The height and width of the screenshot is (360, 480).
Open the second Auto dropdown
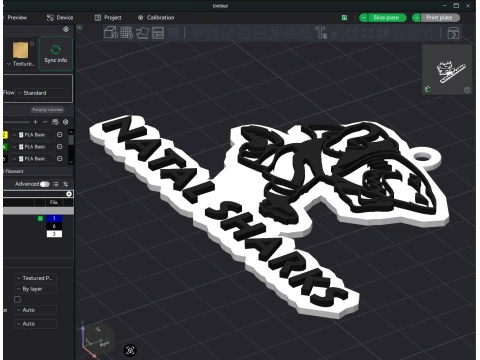pyautogui.click(x=36, y=324)
